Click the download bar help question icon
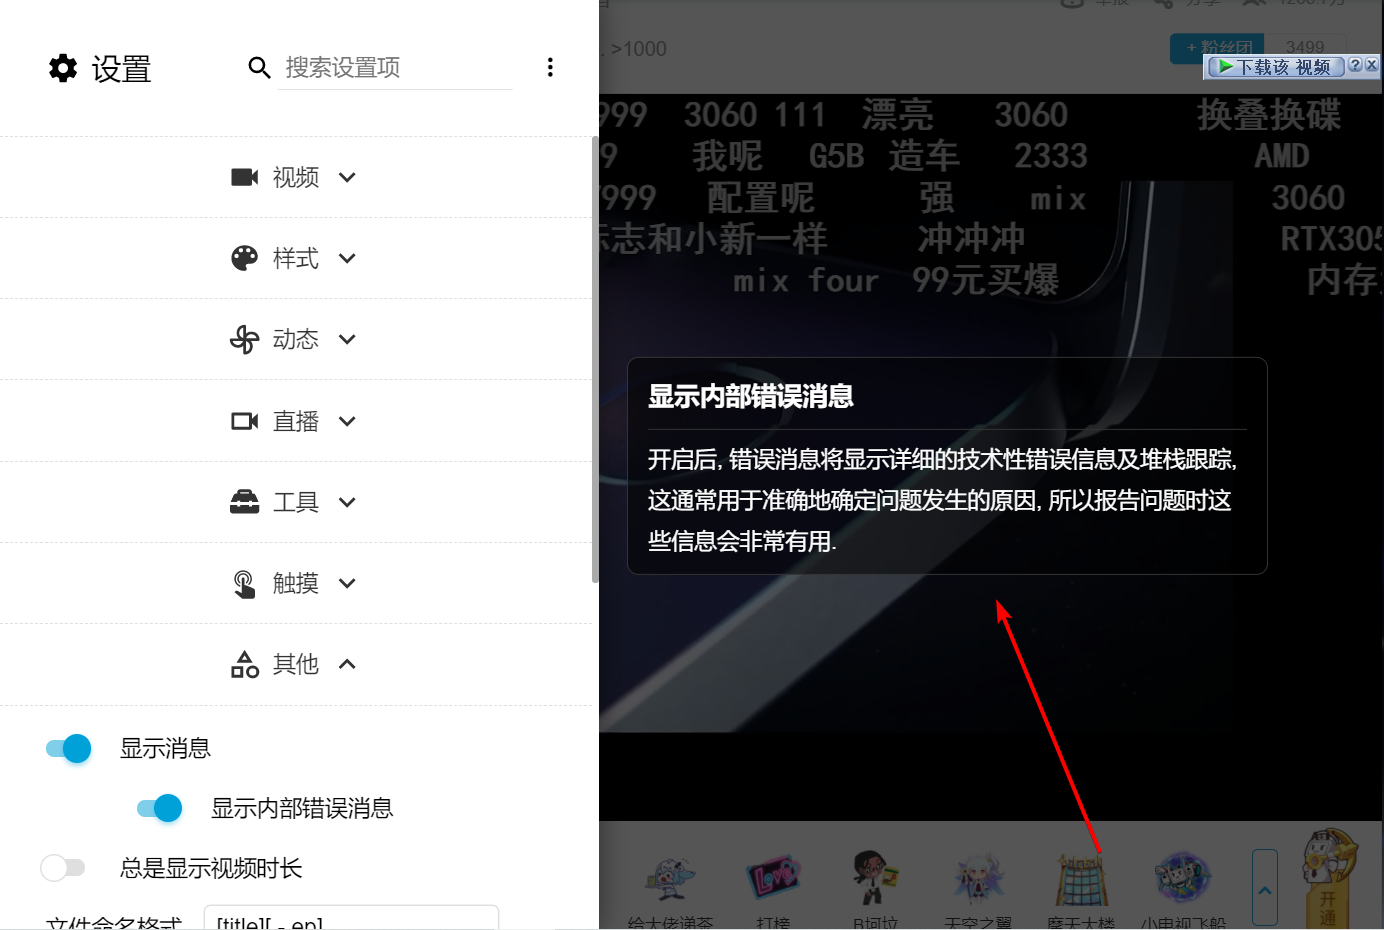The image size is (1384, 930). tap(1355, 65)
